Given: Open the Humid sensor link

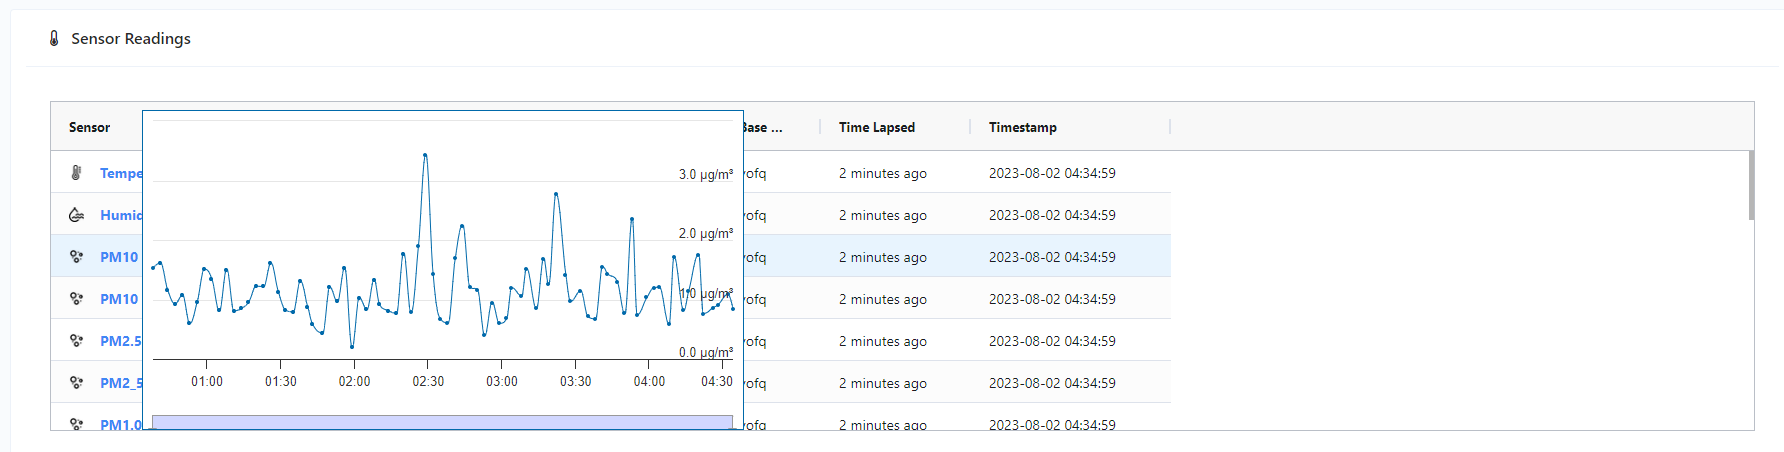Looking at the screenshot, I should click(121, 215).
